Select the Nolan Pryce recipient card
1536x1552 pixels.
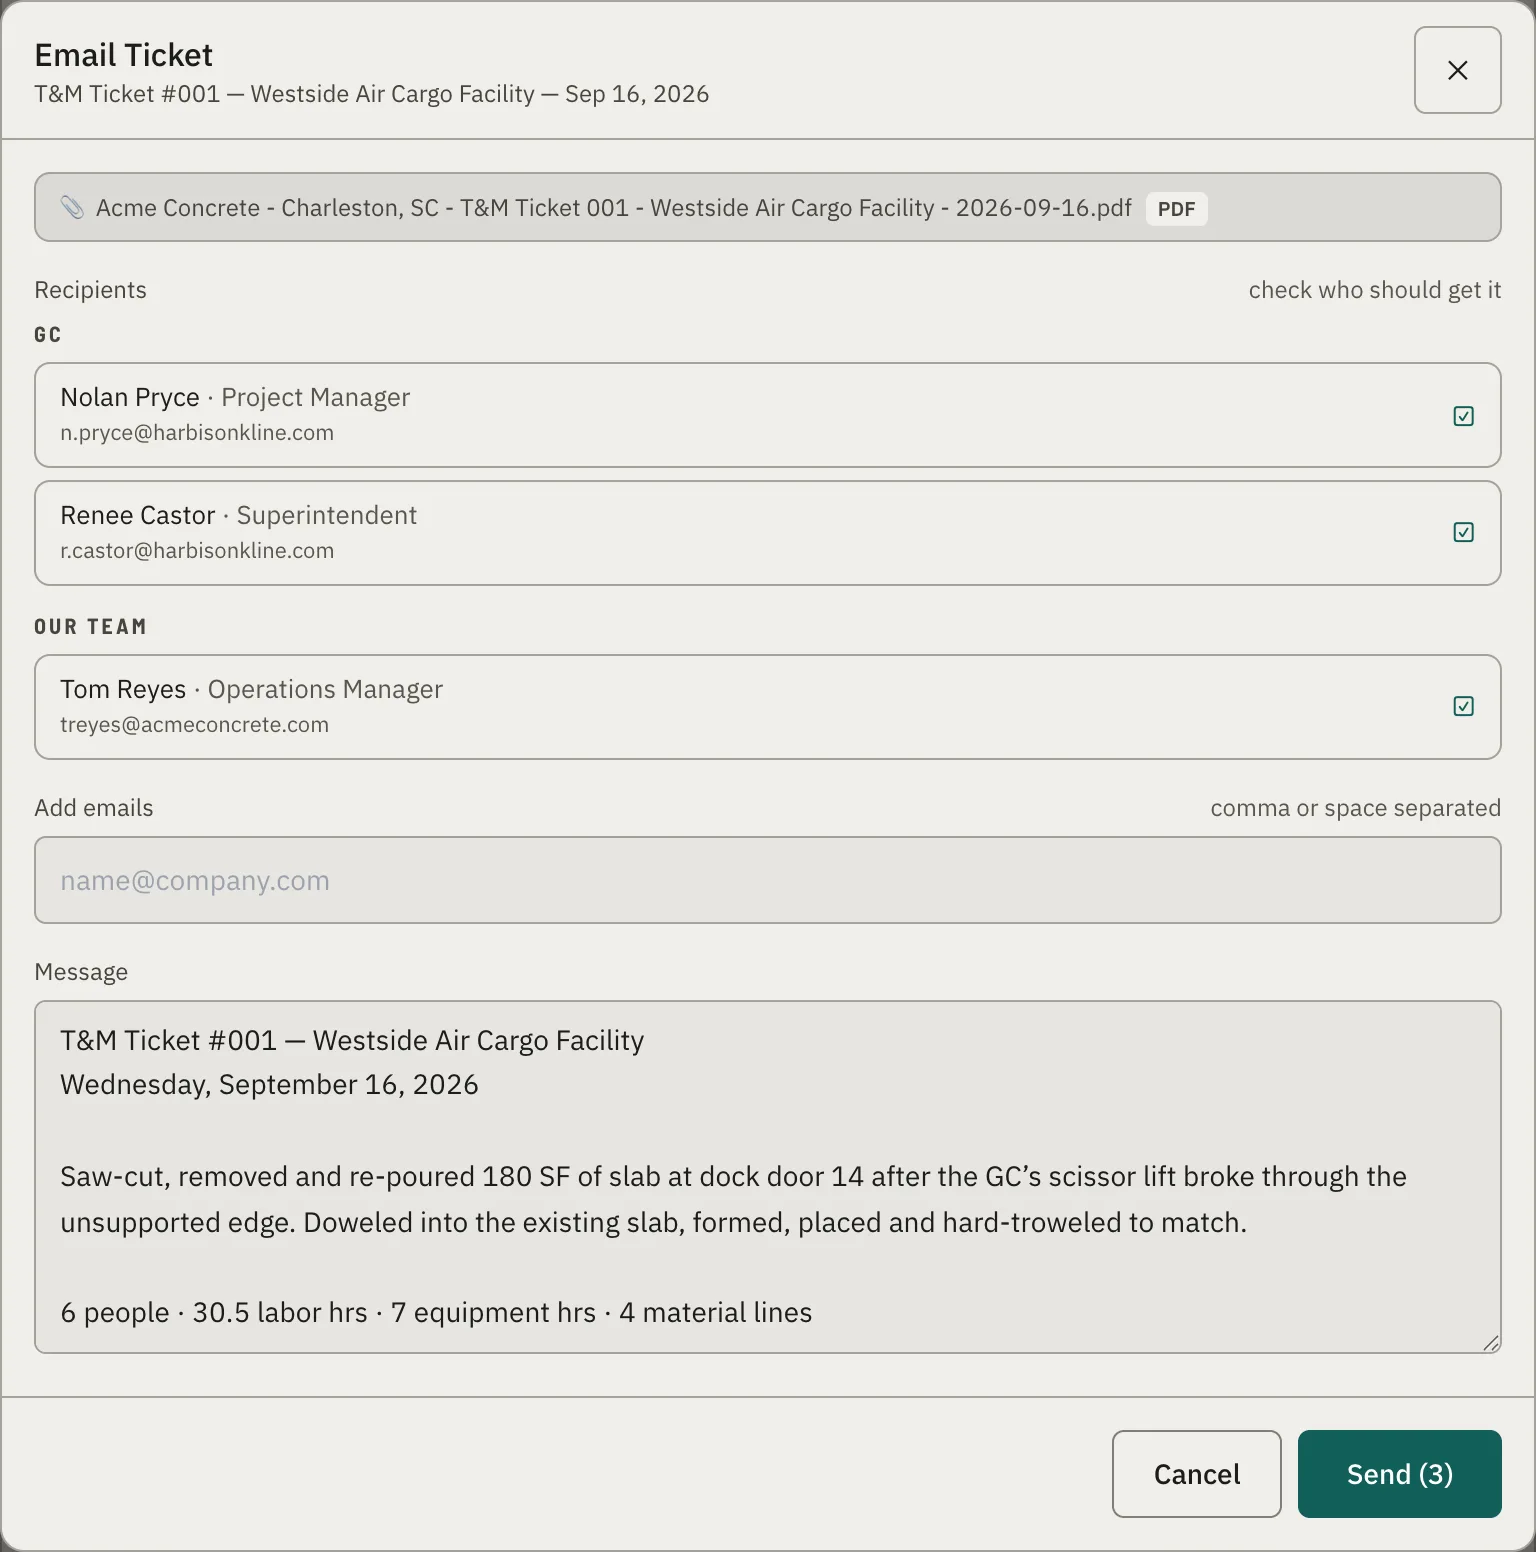pos(768,415)
